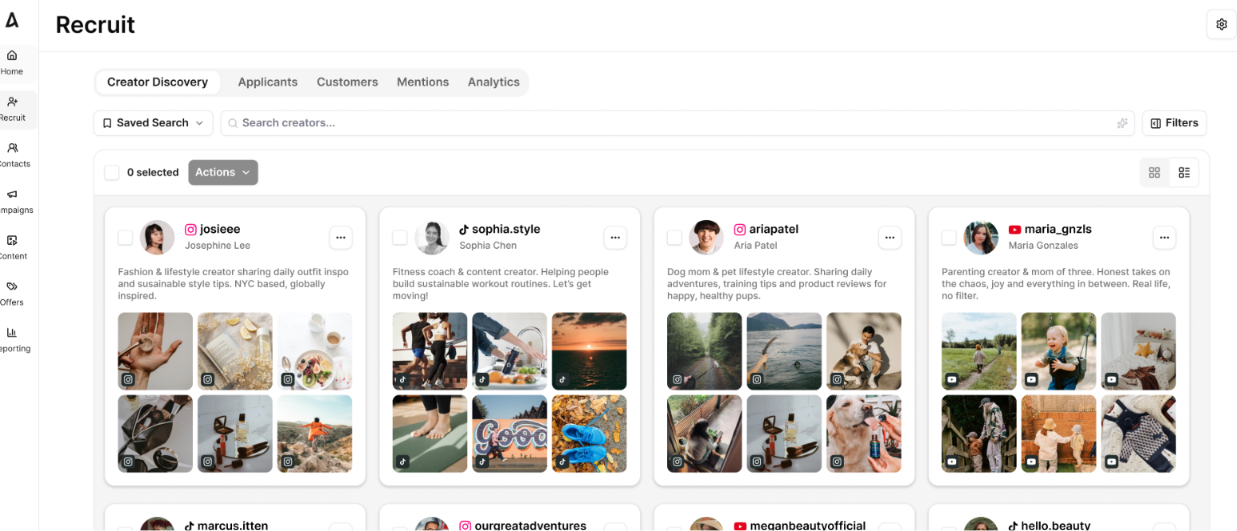Click the app logo at top left

pyautogui.click(x=12, y=21)
